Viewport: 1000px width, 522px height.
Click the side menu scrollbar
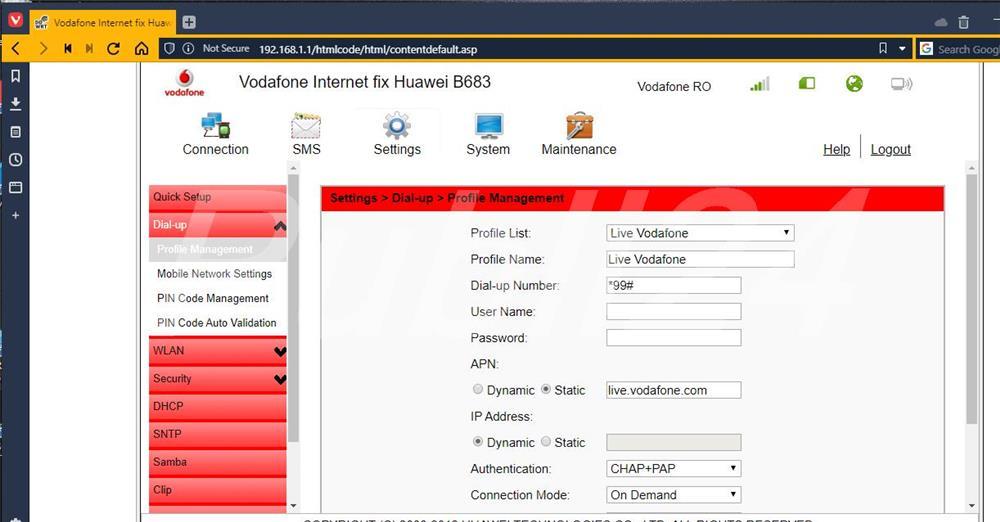(293, 308)
